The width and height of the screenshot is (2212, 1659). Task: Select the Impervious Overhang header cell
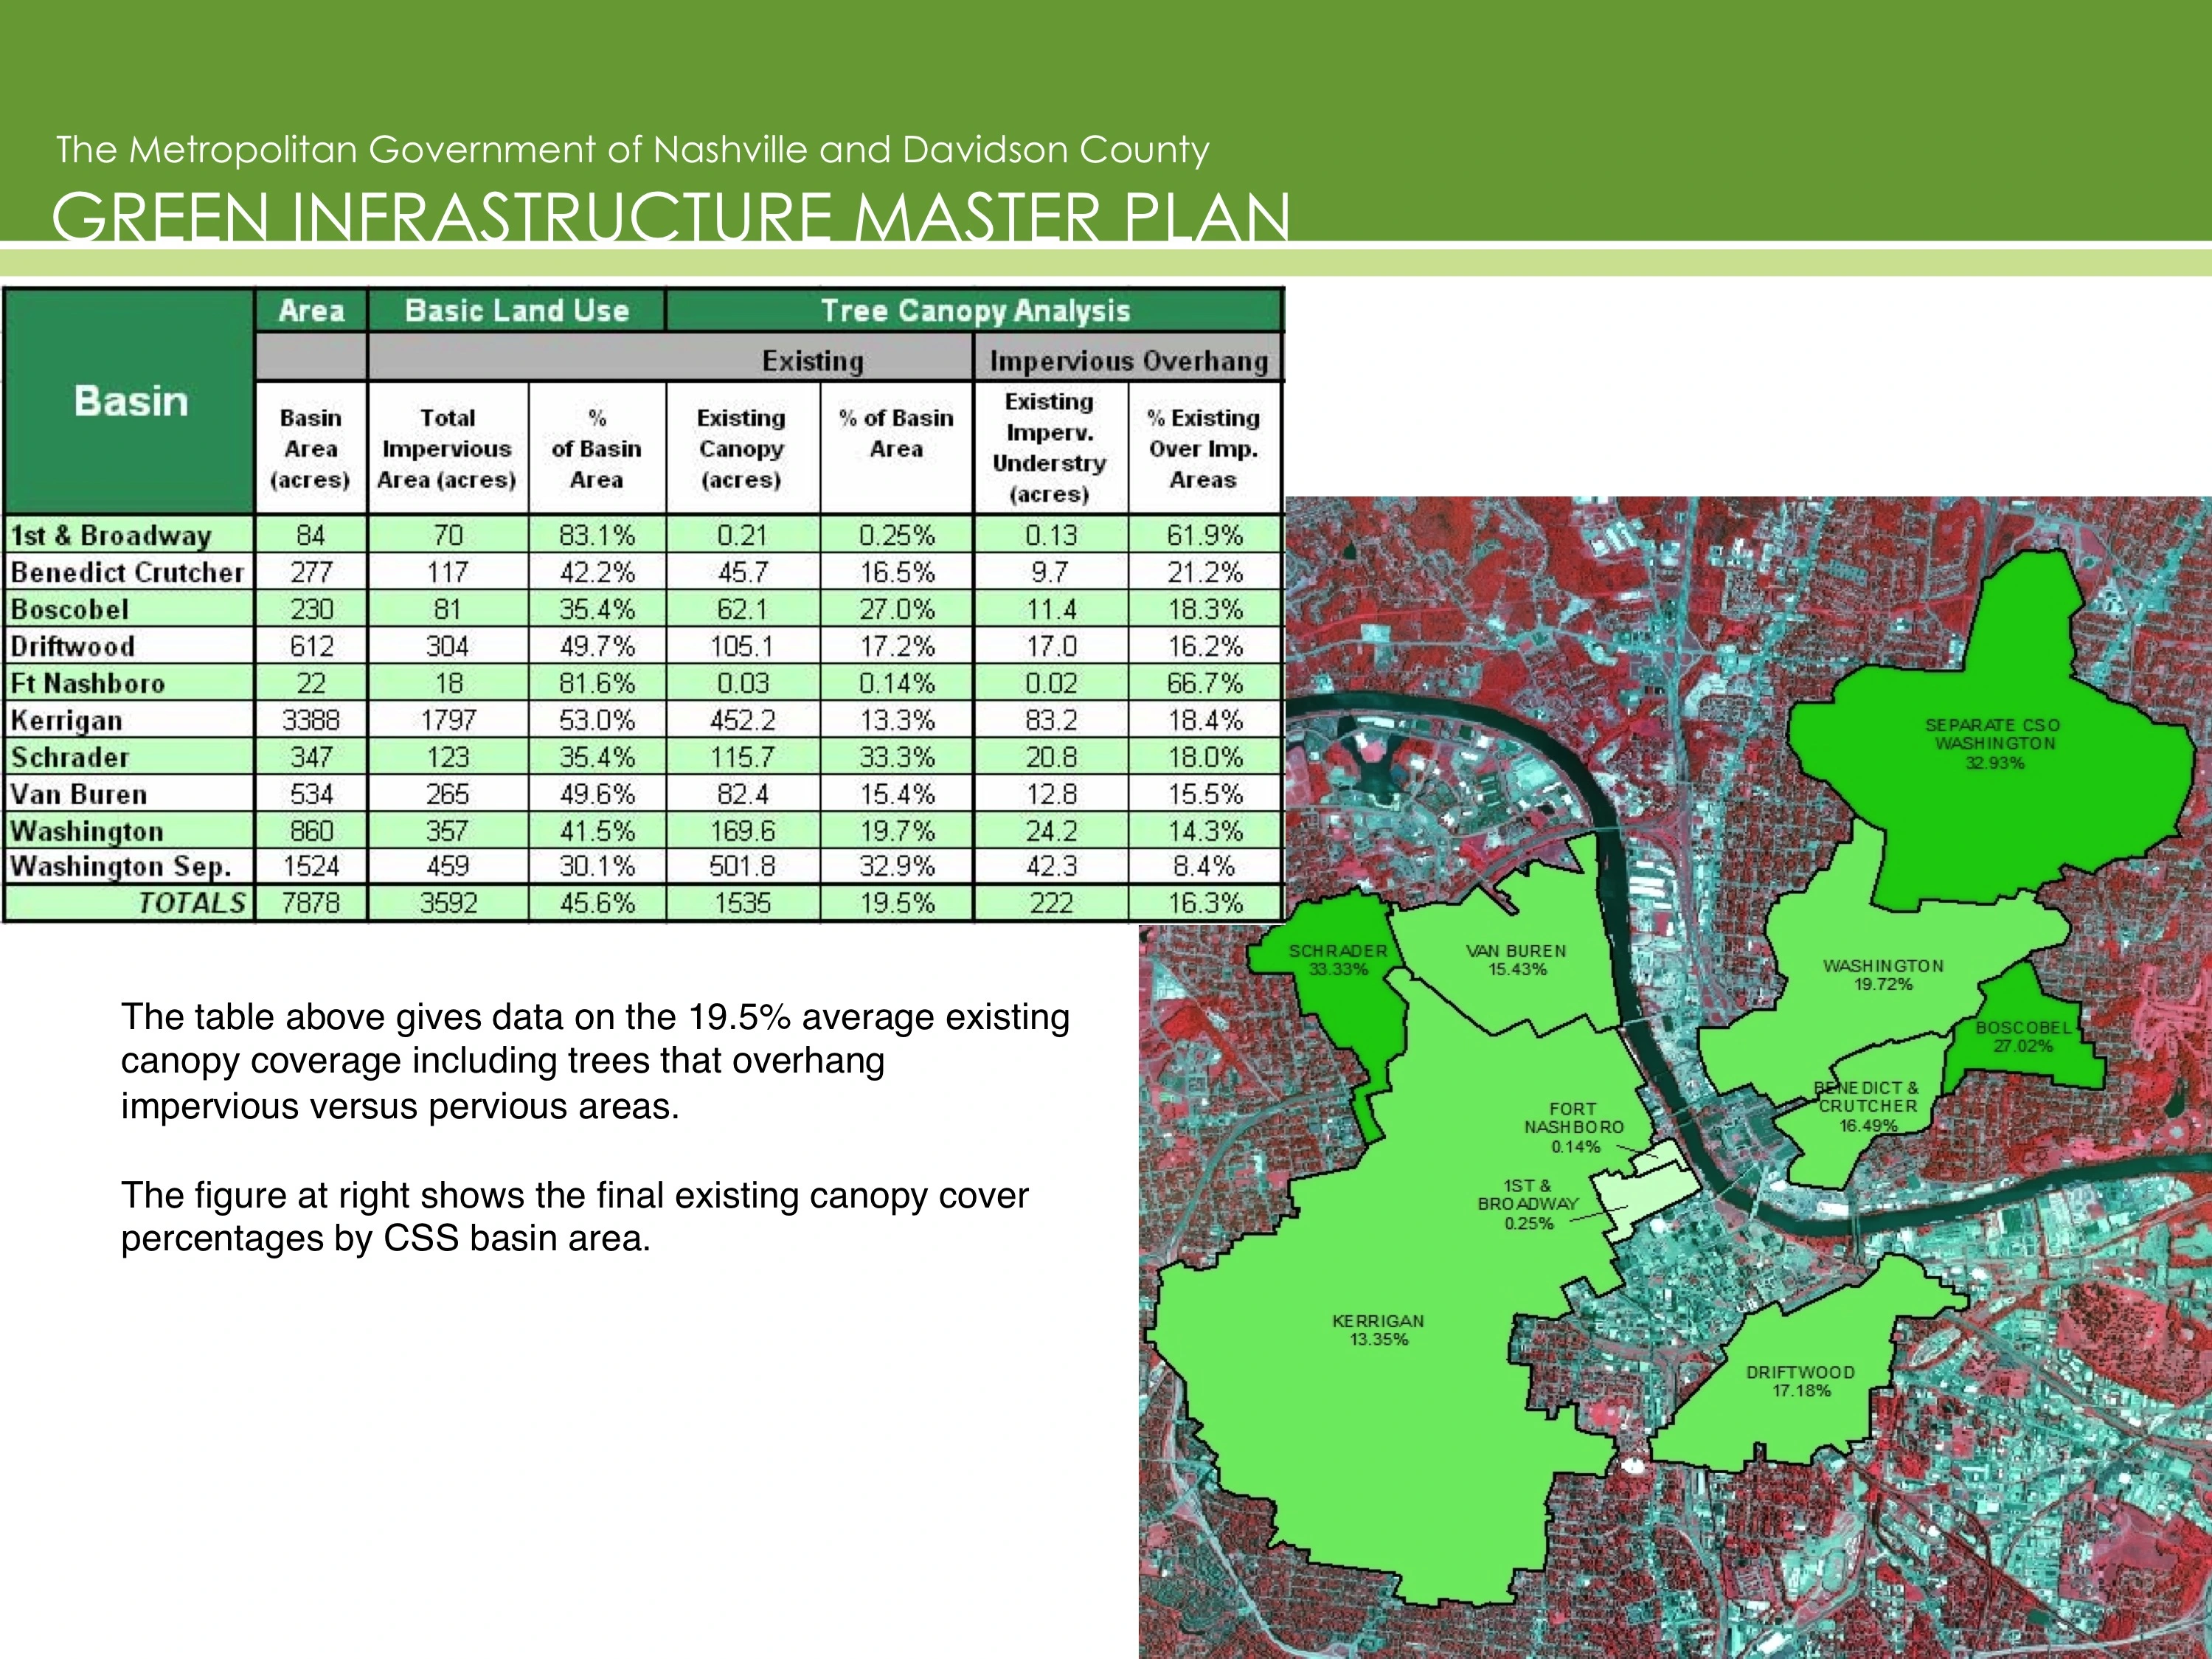[x=1129, y=360]
